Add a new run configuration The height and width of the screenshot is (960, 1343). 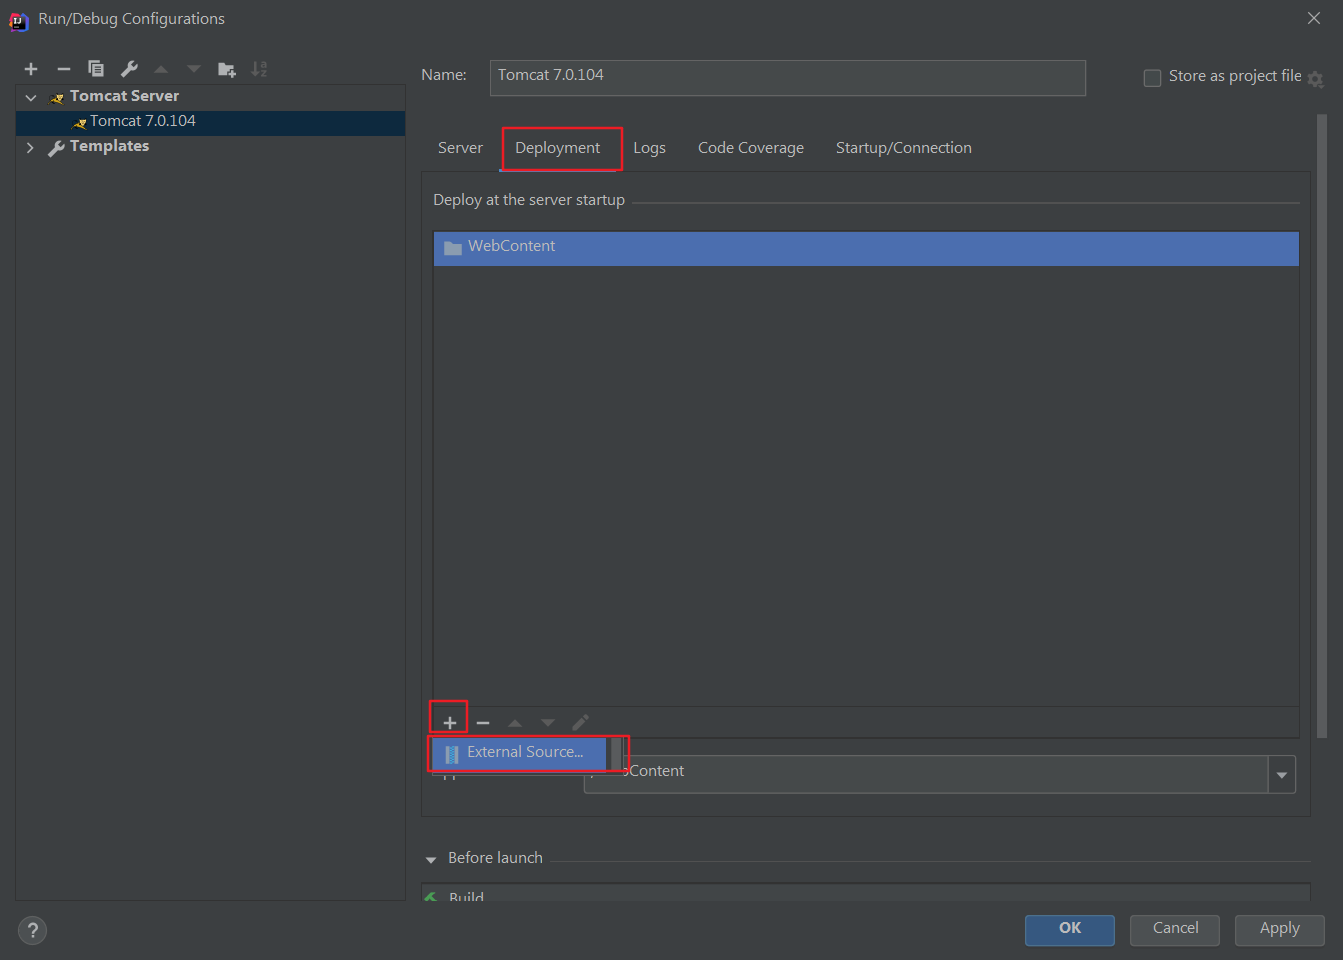coord(31,69)
